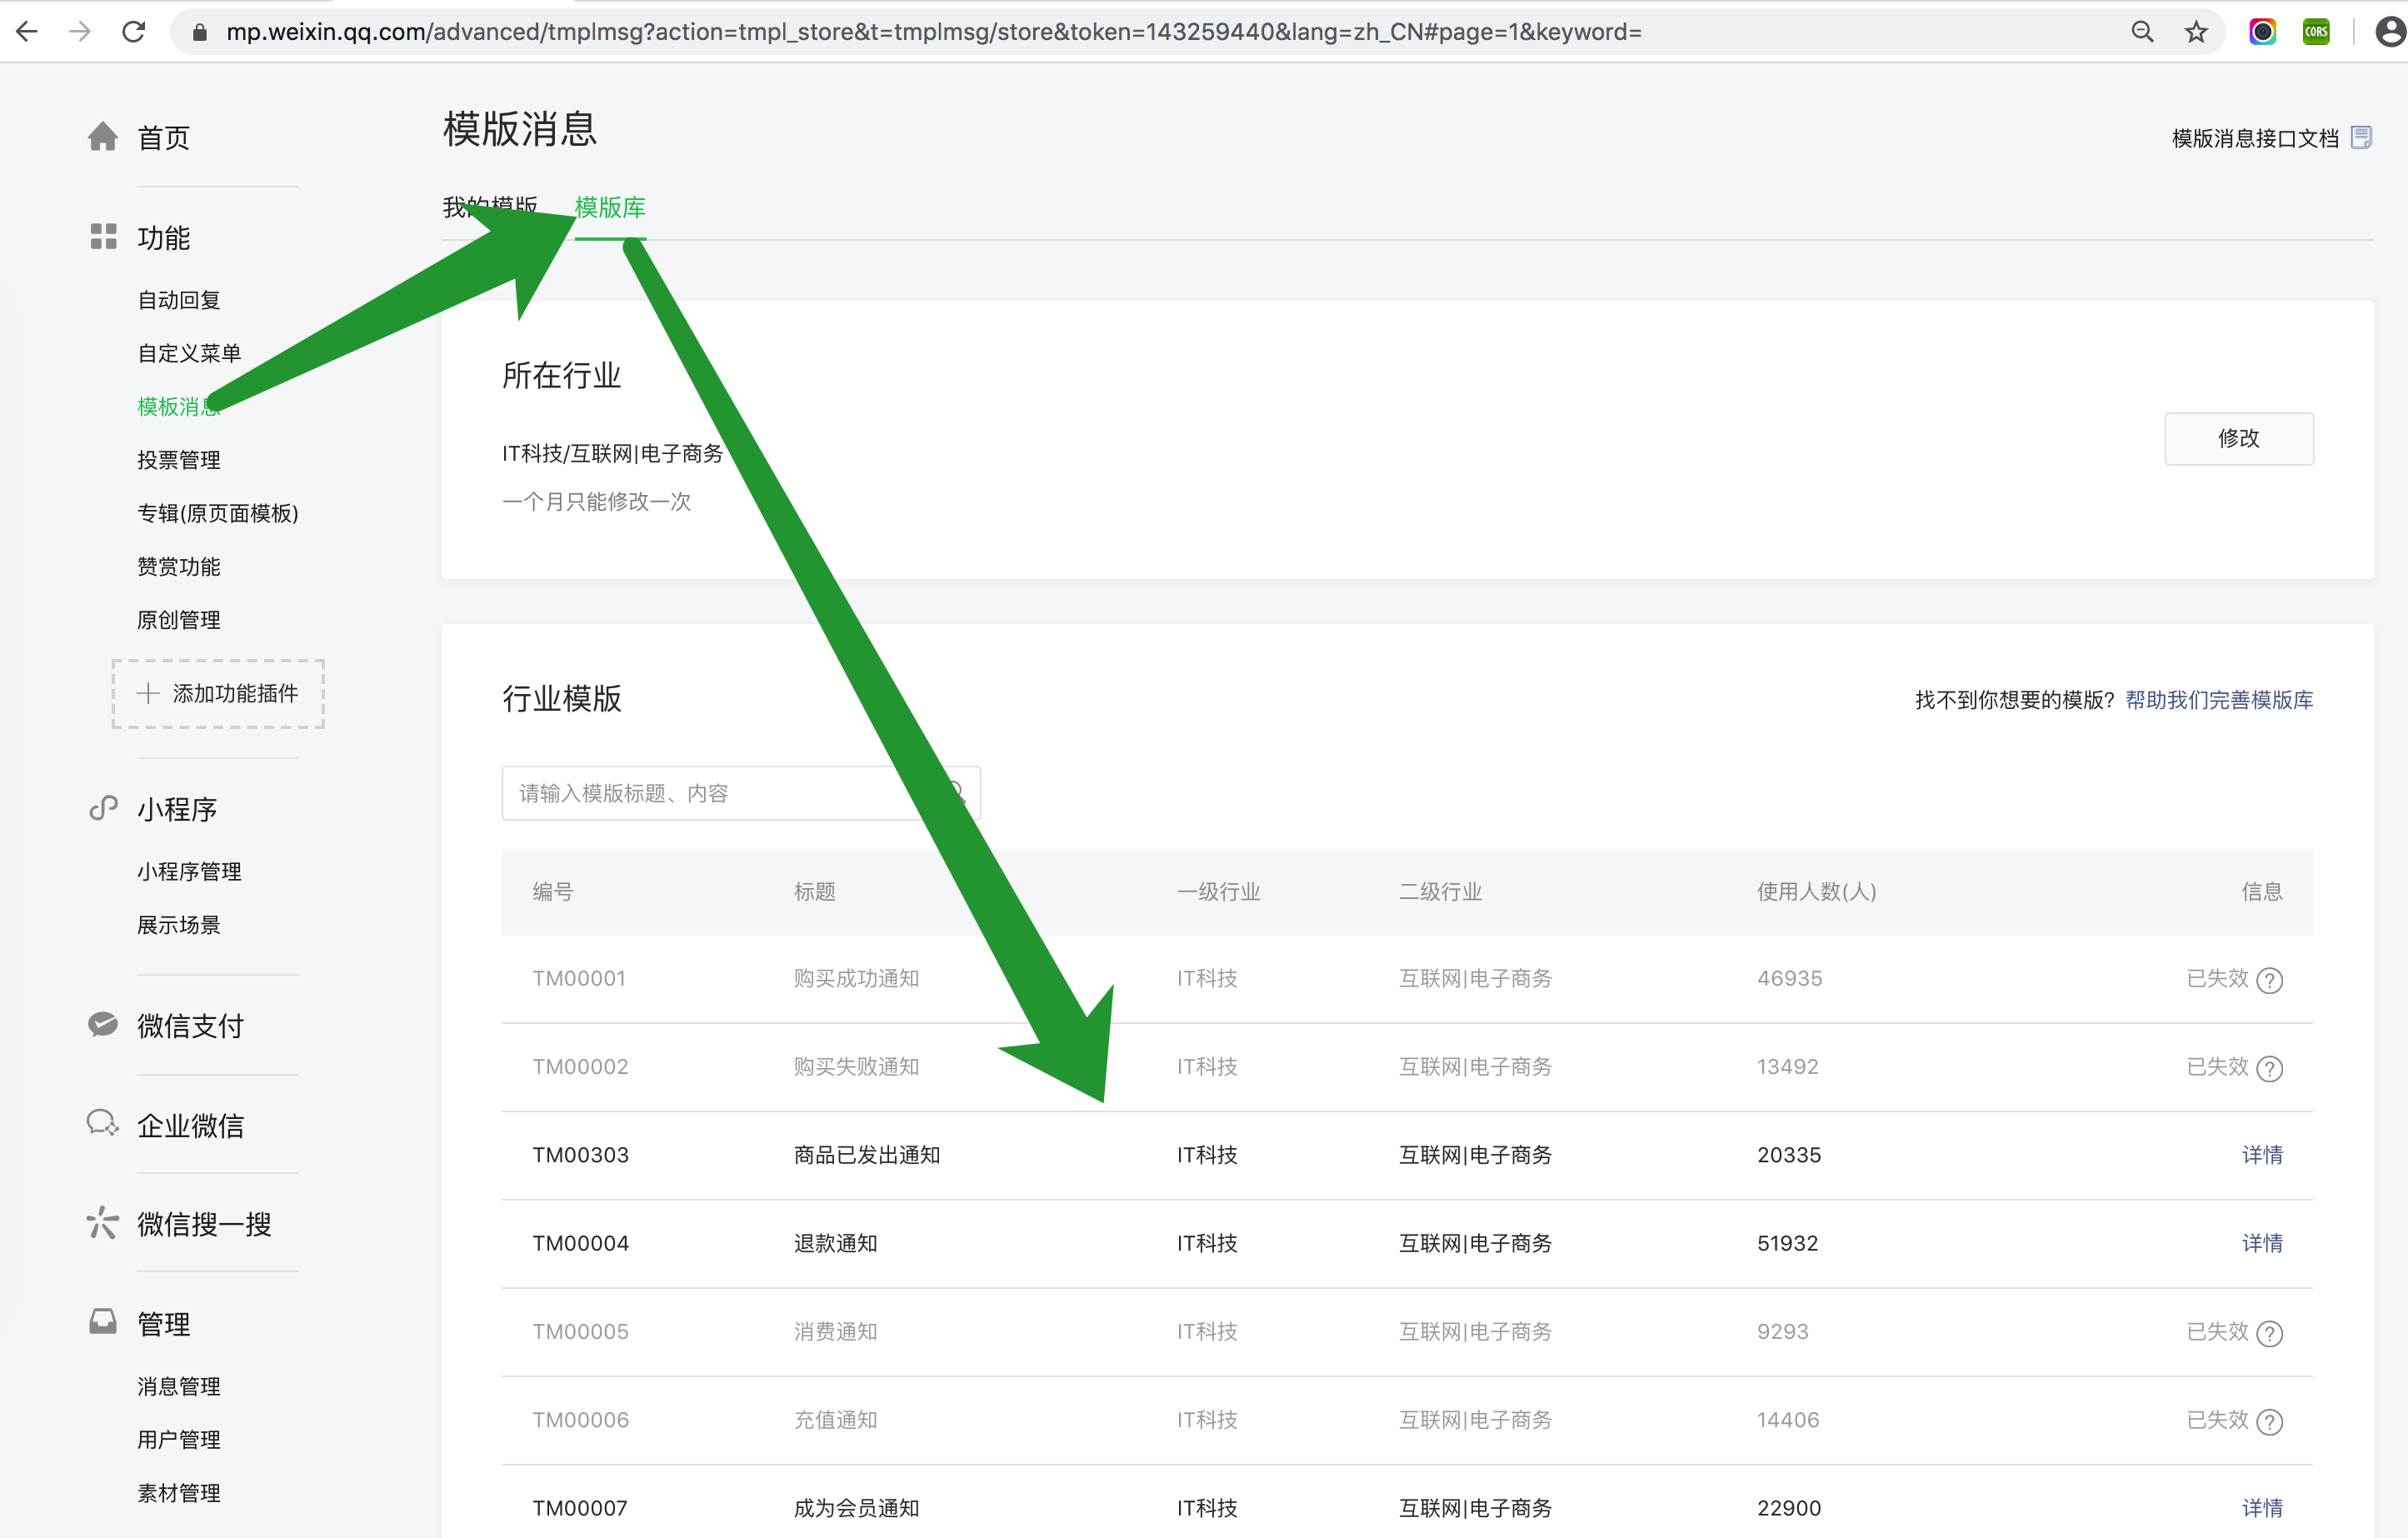
Task: Open 详情 for 退款通知 row
Action: click(2261, 1243)
